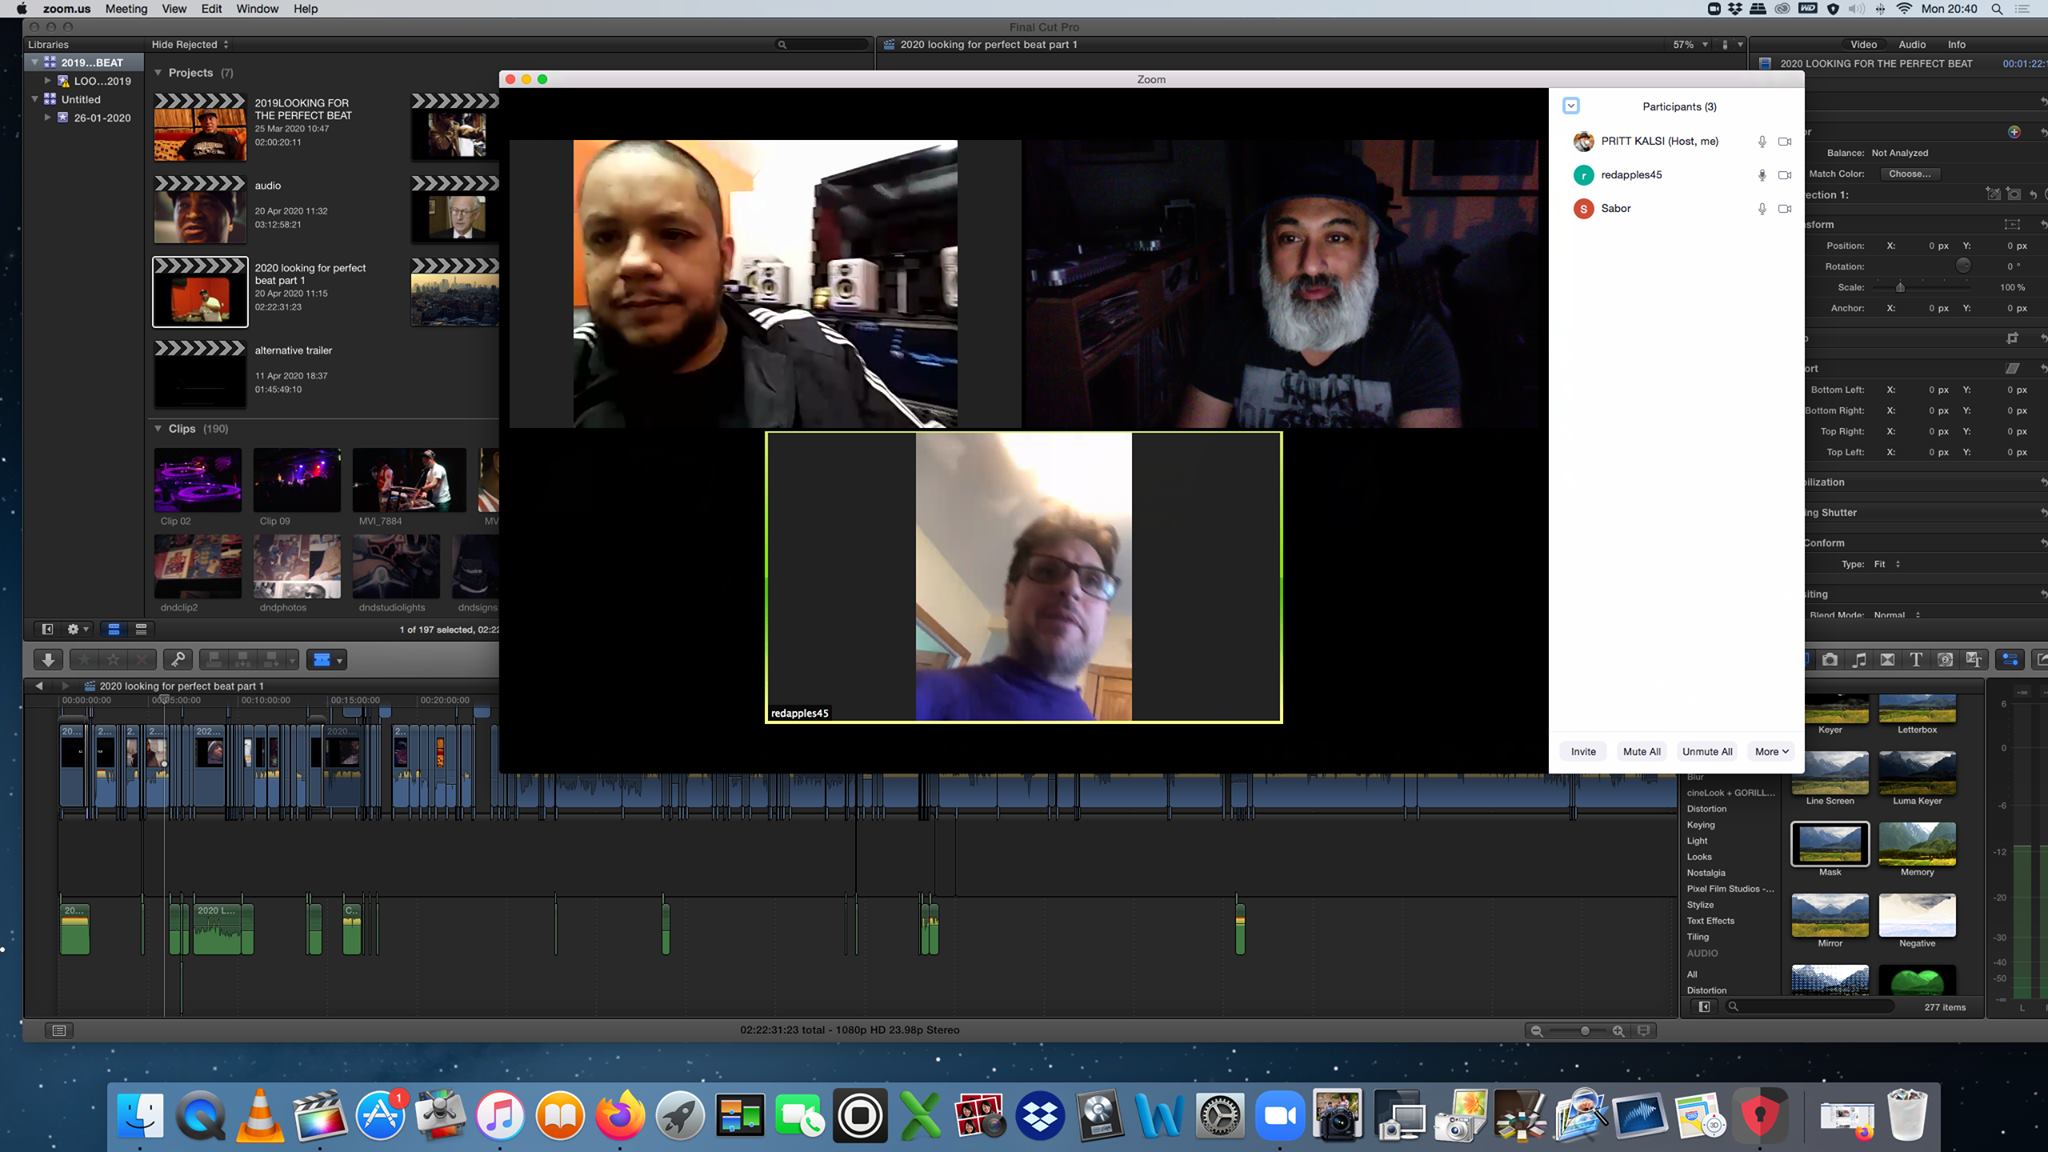The image size is (2048, 1152).
Task: Toggle Sabor's video camera icon
Action: pos(1784,209)
